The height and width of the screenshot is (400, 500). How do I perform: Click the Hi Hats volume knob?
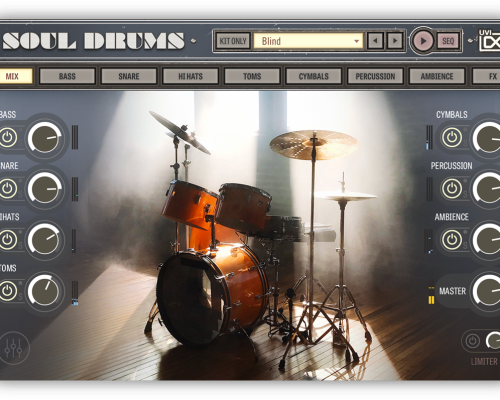tap(45, 240)
